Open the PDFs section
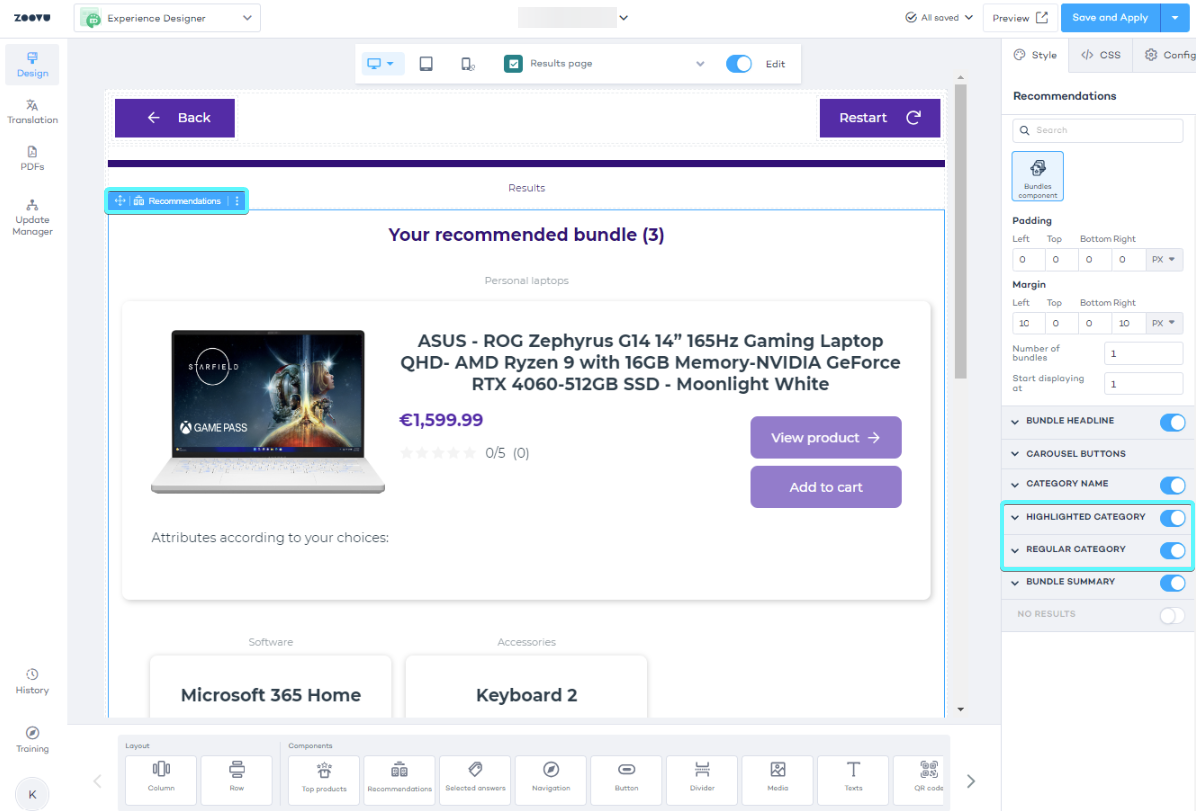Viewport: 1196px width, 811px height. coord(32,158)
